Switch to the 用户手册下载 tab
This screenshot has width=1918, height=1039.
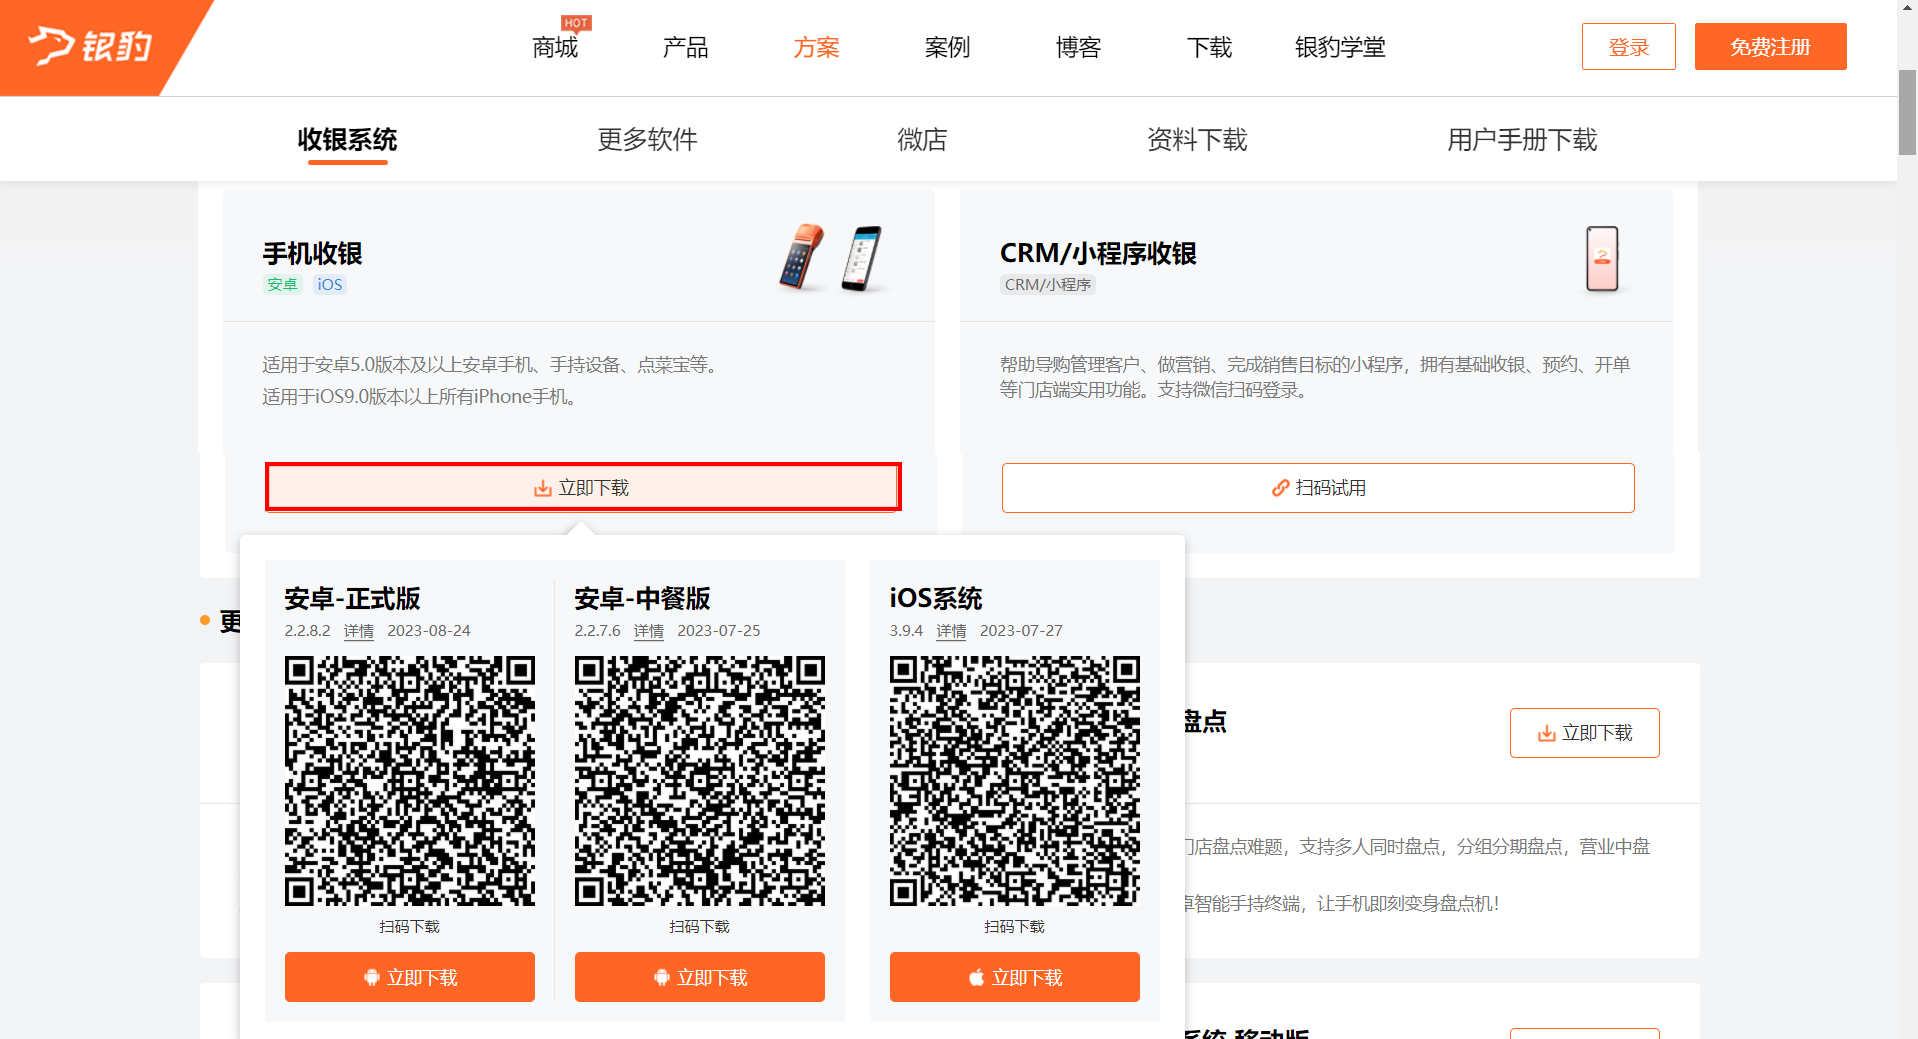point(1522,139)
